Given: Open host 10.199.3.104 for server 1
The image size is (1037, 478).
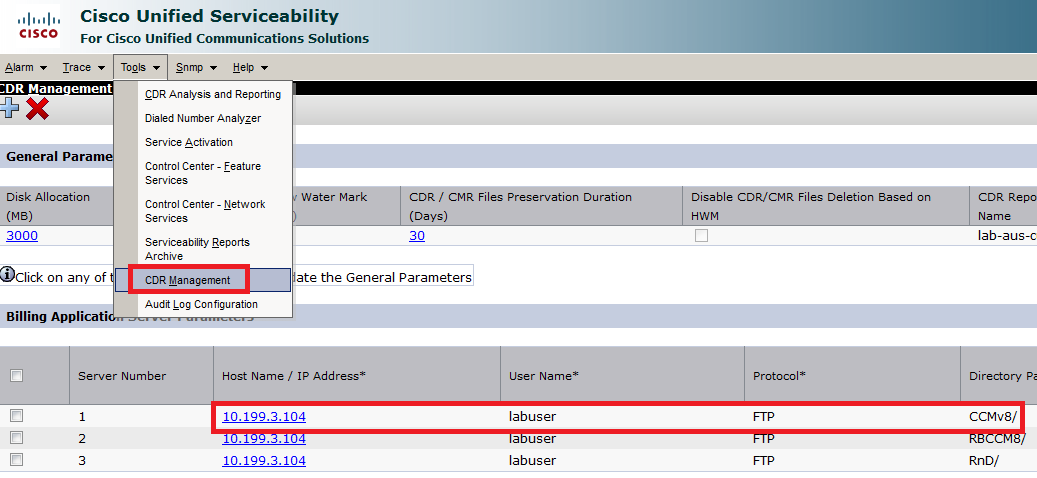Looking at the screenshot, I should click(x=264, y=417).
